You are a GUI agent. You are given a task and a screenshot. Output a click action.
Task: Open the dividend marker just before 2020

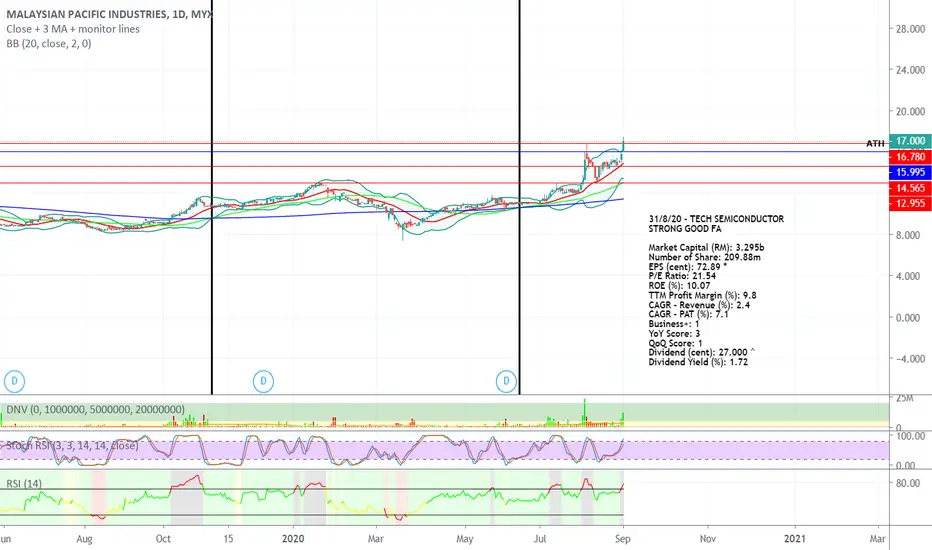263,381
